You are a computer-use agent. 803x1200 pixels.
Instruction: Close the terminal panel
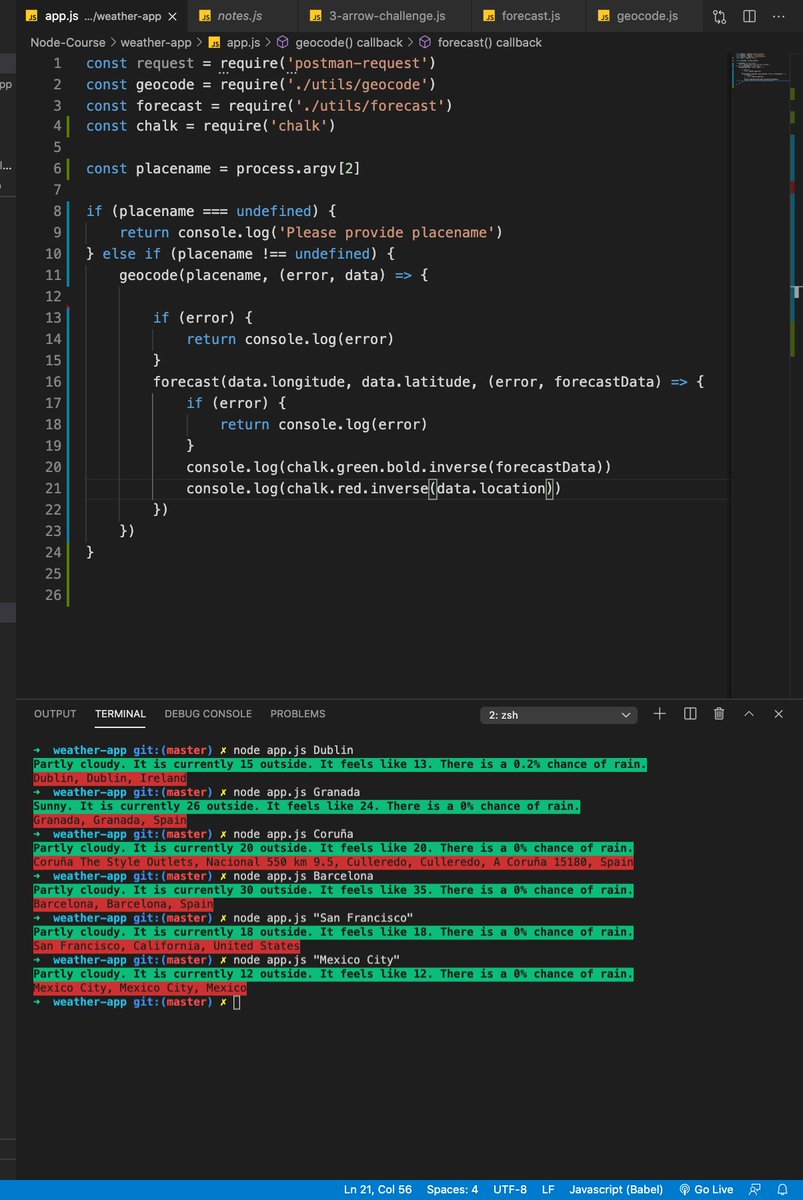(x=779, y=714)
